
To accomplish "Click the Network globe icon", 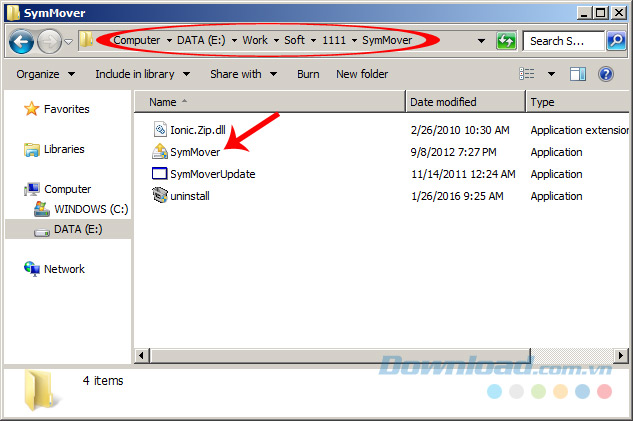I will [x=31, y=268].
